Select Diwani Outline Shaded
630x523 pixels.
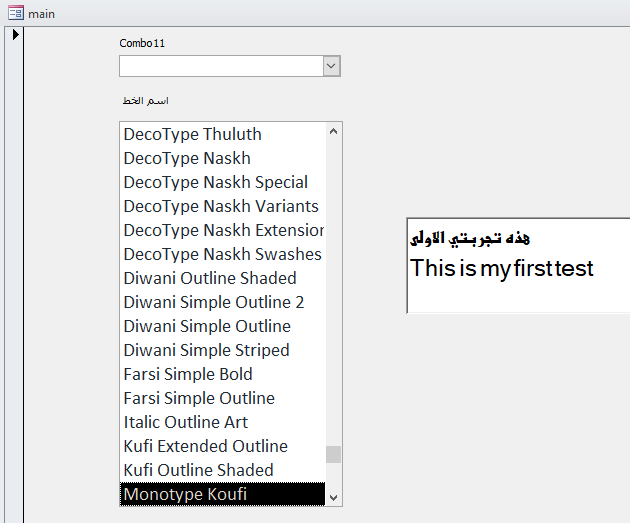[x=223, y=278]
